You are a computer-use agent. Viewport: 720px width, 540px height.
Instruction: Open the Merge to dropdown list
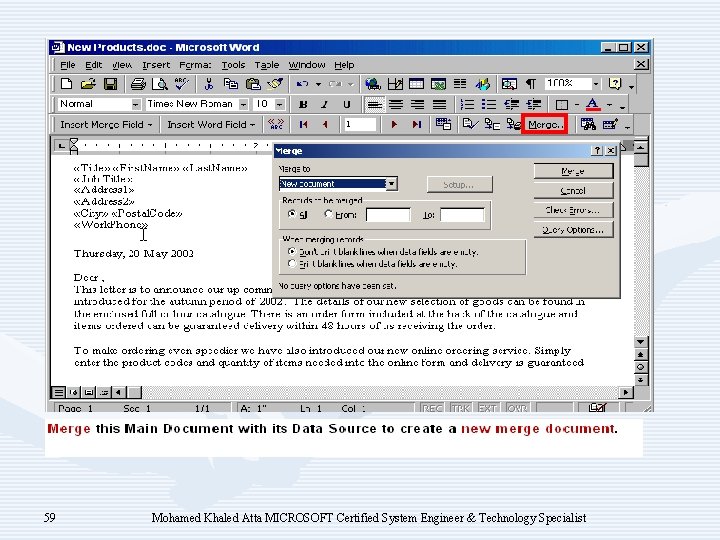pos(391,184)
